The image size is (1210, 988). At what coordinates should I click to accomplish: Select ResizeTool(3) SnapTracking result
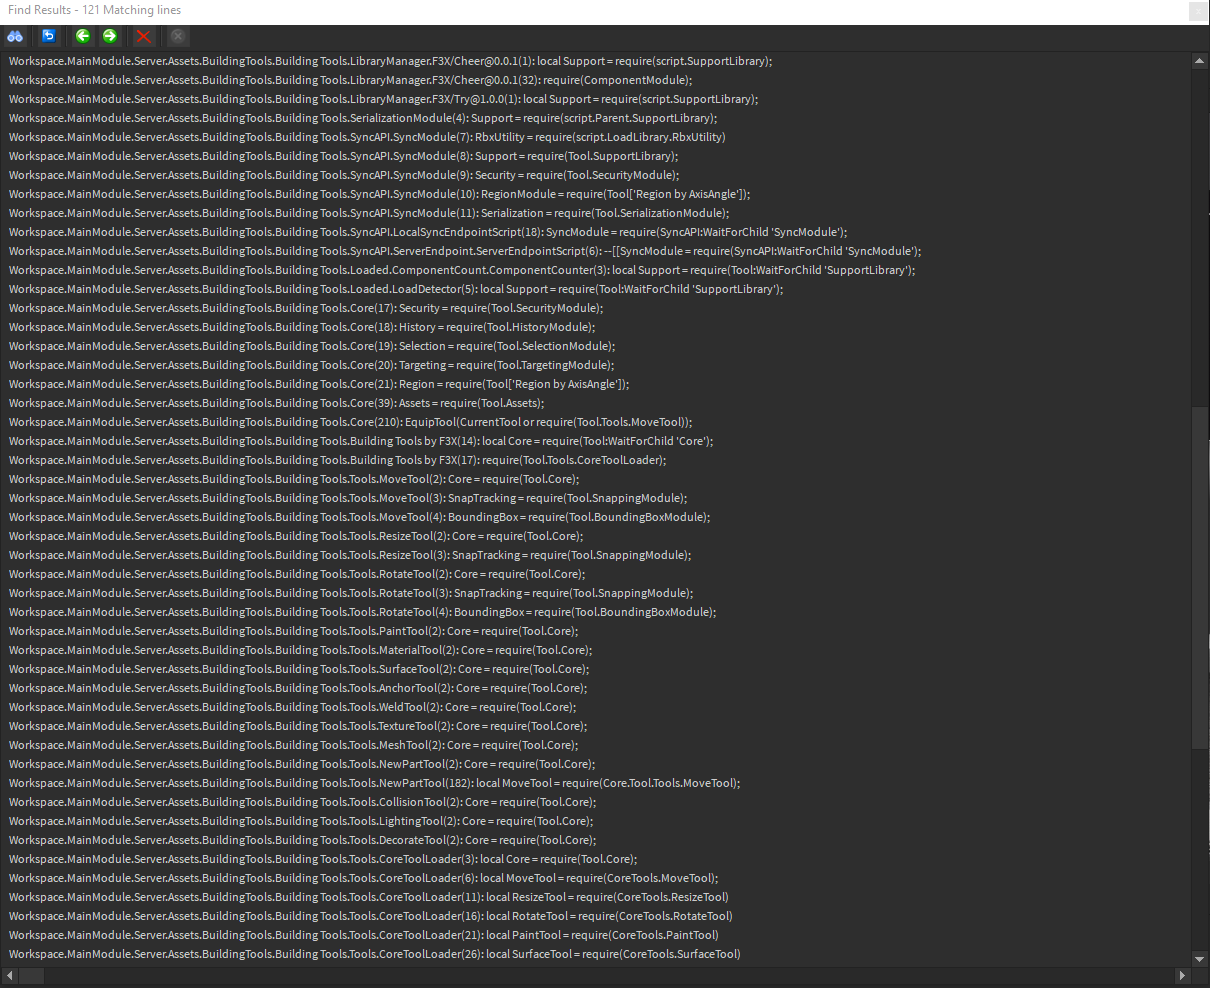click(350, 555)
